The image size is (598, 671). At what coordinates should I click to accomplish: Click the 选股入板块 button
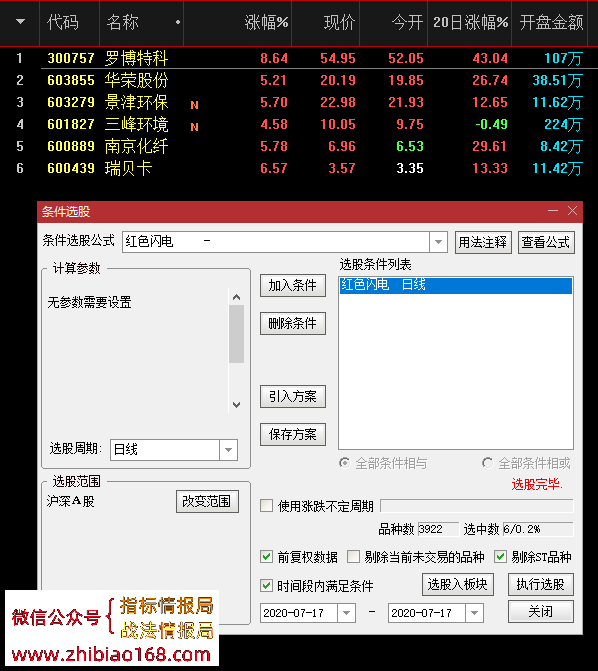tap(458, 585)
